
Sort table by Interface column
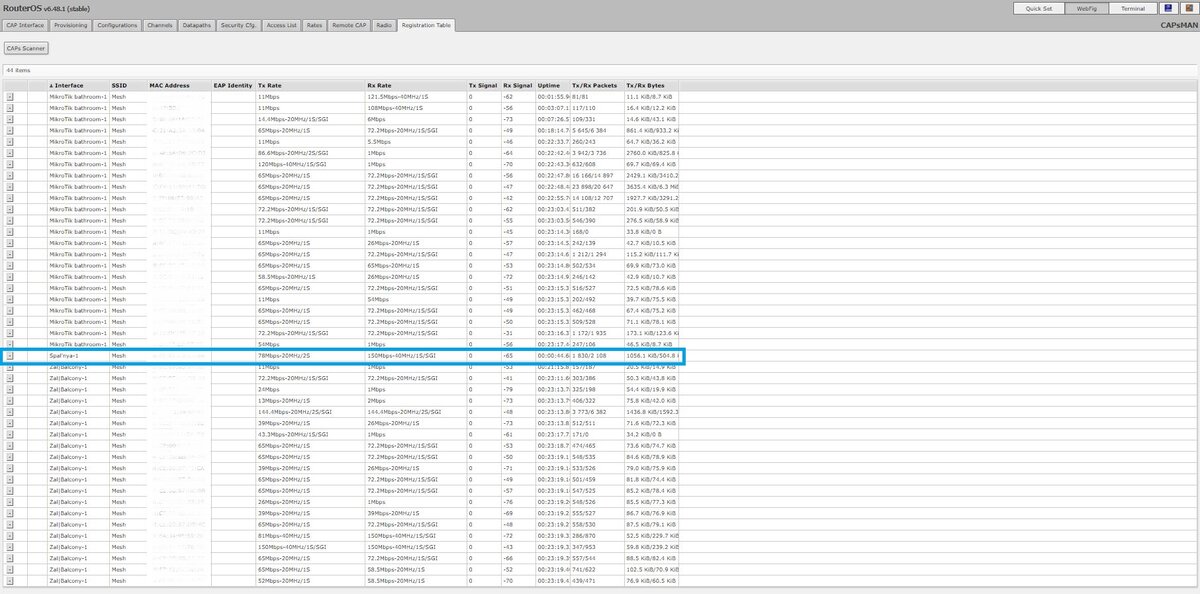click(79, 85)
